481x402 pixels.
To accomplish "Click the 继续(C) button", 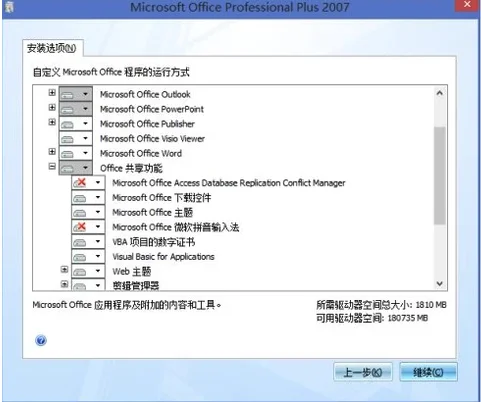I will coord(428,372).
